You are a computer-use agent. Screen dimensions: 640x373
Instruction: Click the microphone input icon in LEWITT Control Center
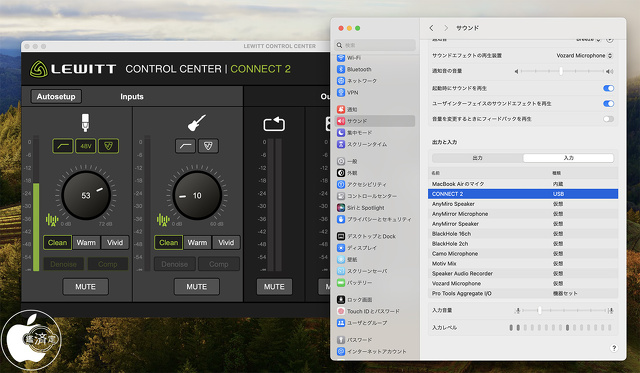tap(85, 122)
